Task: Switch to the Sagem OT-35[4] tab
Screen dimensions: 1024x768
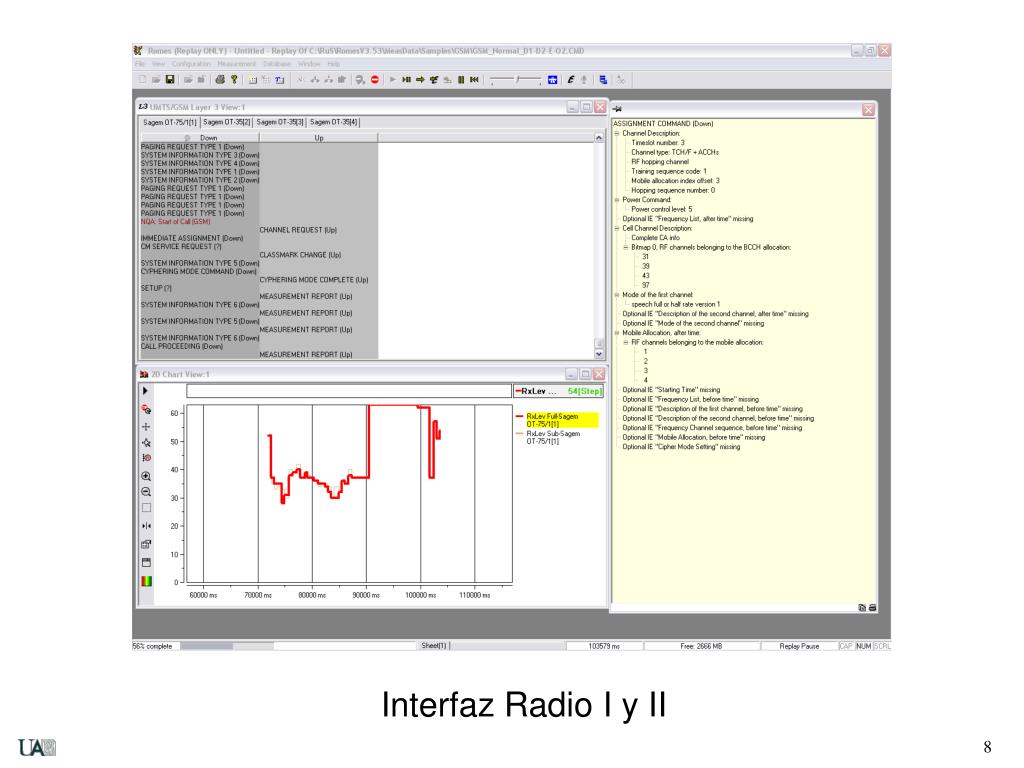Action: click(x=334, y=122)
